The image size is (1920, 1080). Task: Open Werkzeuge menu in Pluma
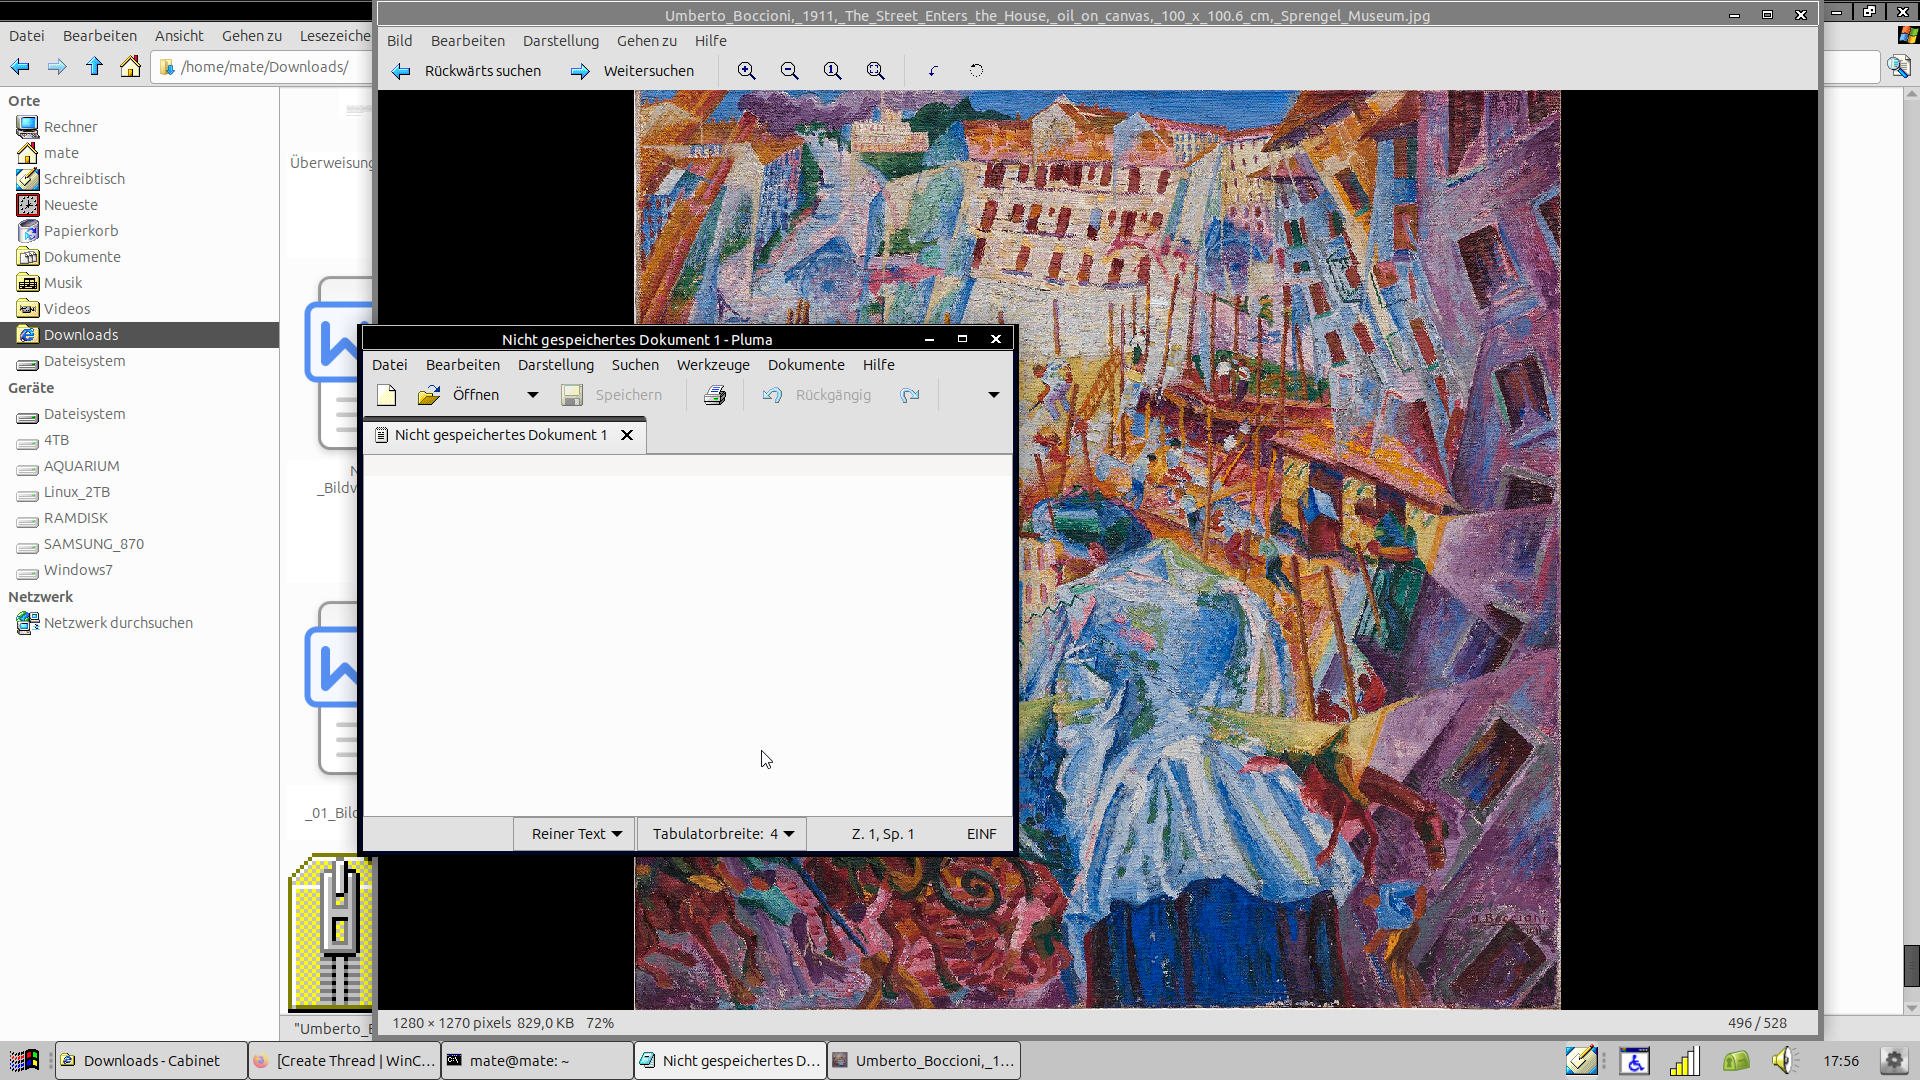(712, 365)
